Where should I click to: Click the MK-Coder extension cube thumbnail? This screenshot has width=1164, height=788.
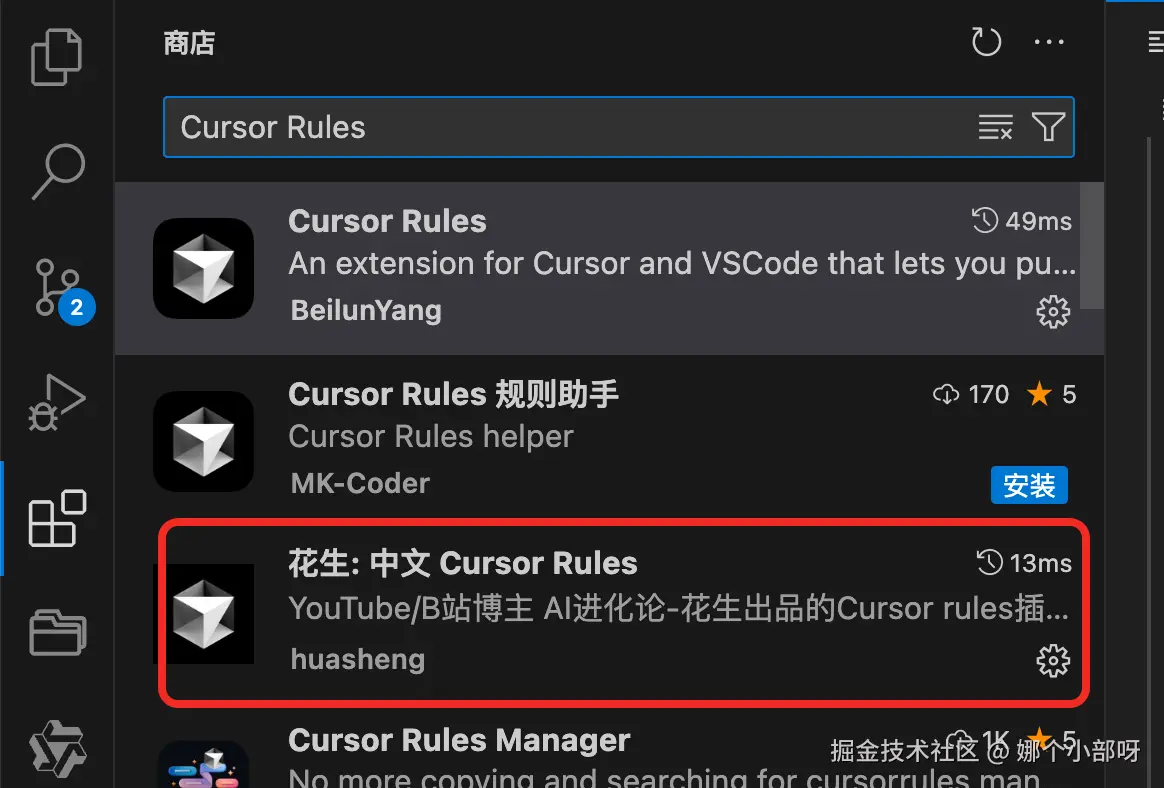click(x=203, y=441)
